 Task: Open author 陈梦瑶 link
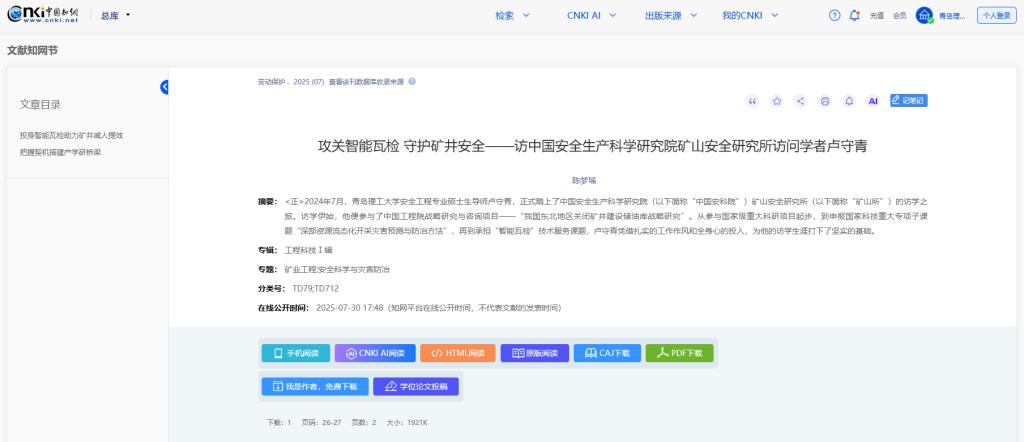[583, 180]
